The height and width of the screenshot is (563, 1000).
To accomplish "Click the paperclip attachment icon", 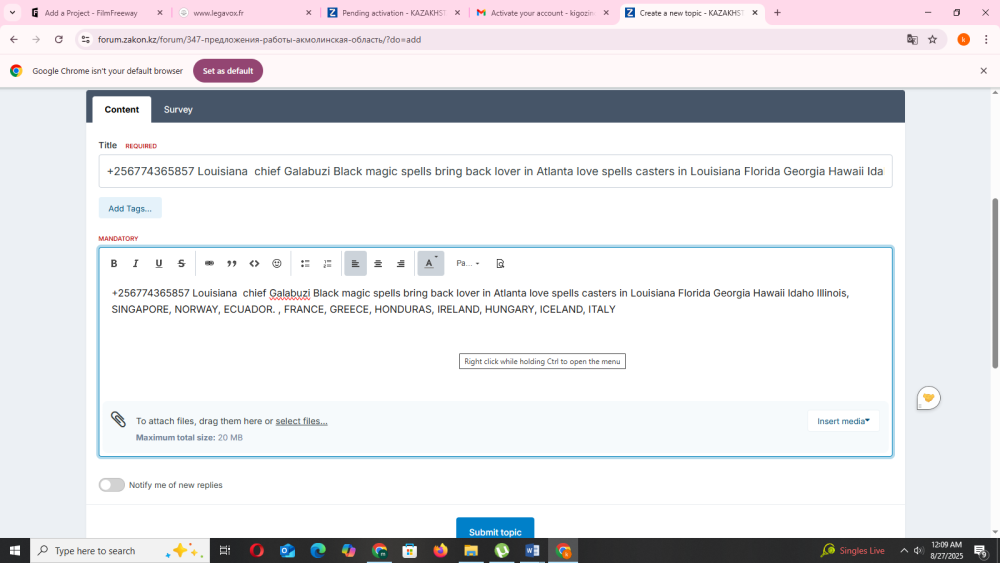I will click(x=118, y=419).
